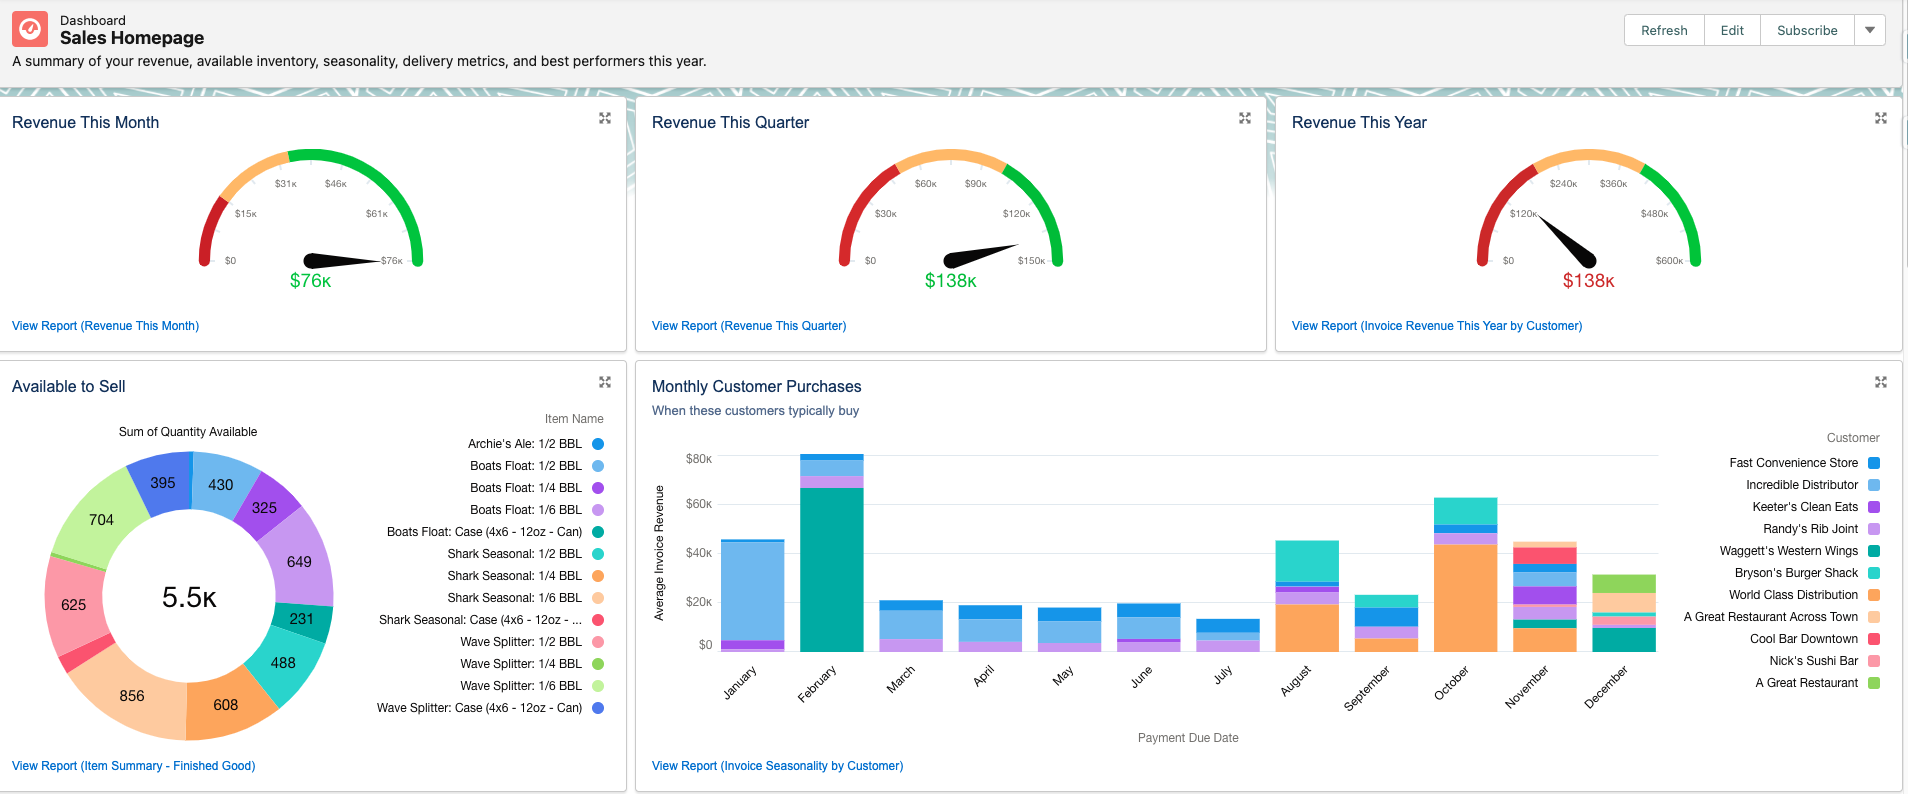Open View Report for Revenue This Month
Viewport: 1908px width, 794px height.
(105, 326)
